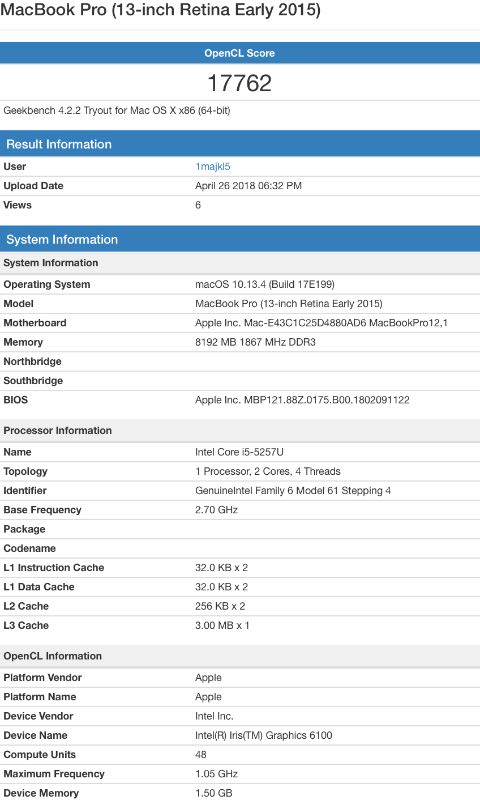The image size is (480, 800).
Task: Click the Southbridge row label
Action: [33, 381]
